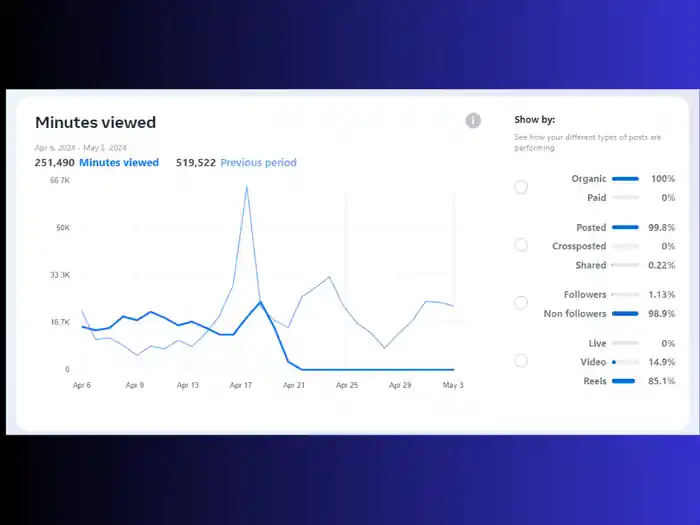The image size is (700, 525).
Task: Click the date range 'Apr 6, 2024 - May 3, 2024'
Action: click(81, 148)
